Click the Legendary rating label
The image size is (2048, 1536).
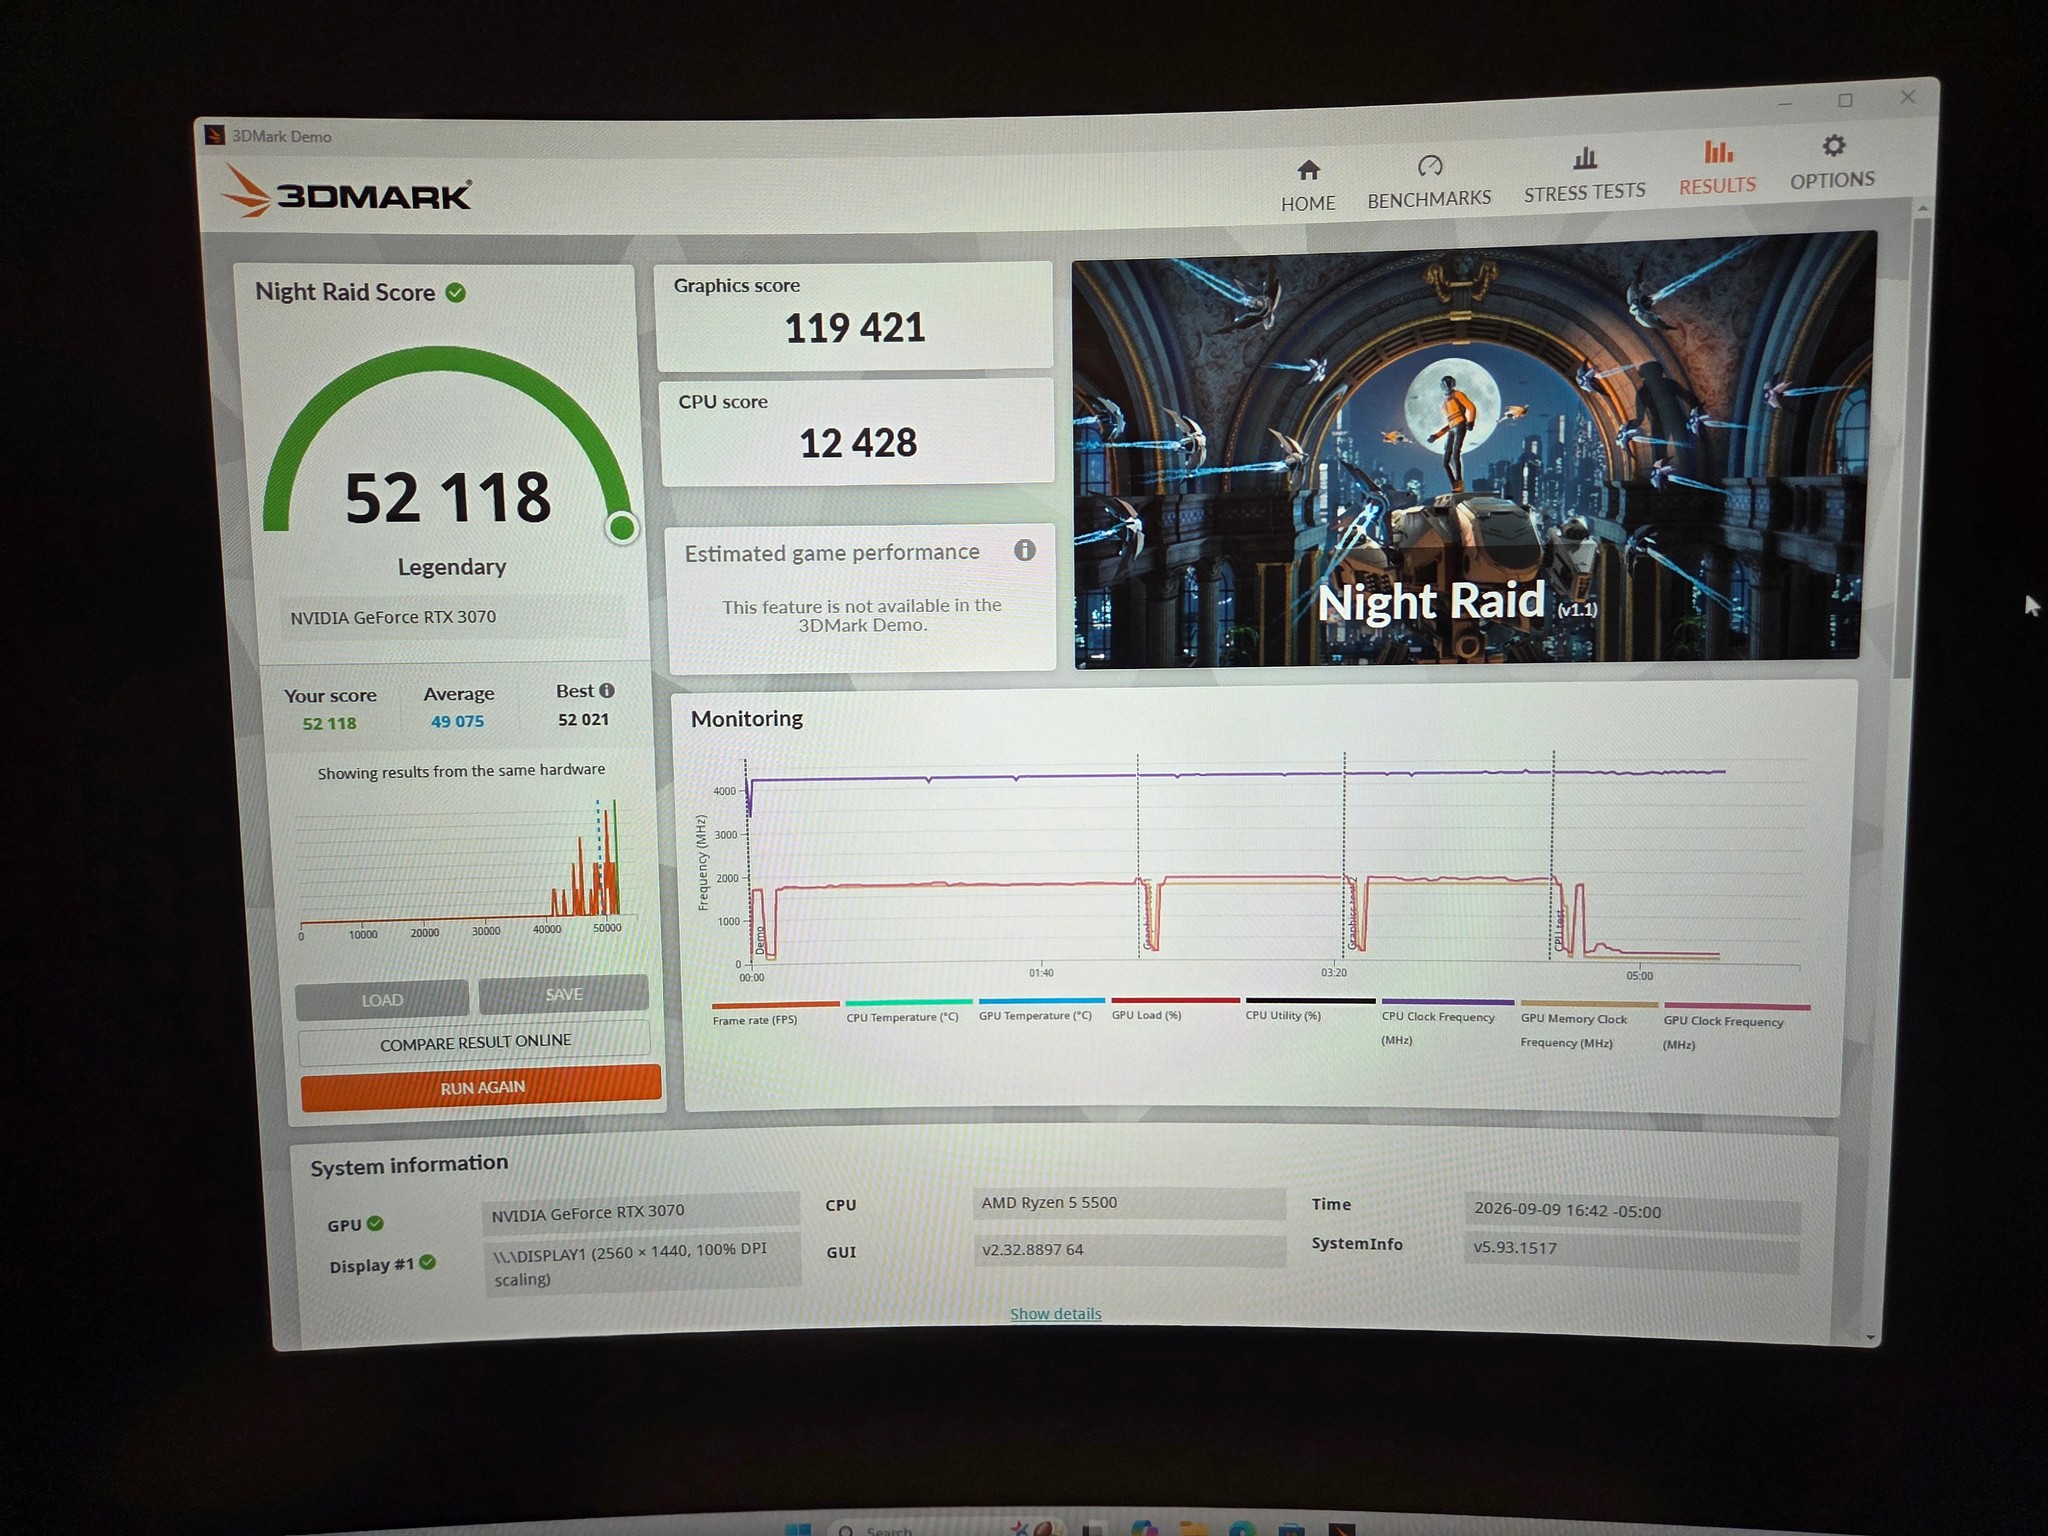pyautogui.click(x=452, y=567)
